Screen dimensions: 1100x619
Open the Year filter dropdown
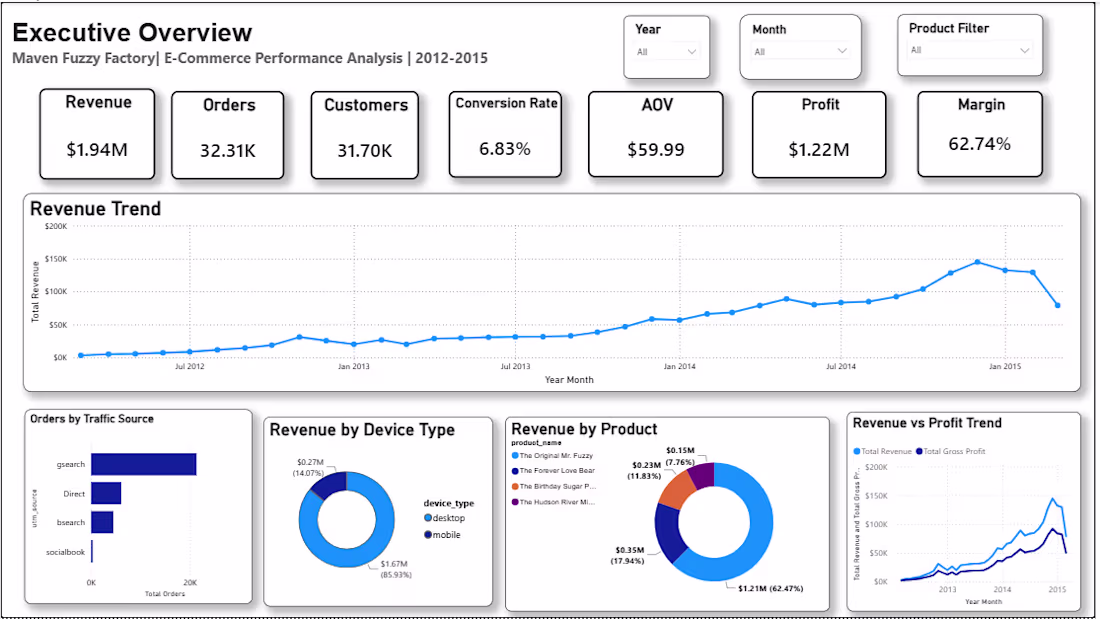(x=666, y=52)
